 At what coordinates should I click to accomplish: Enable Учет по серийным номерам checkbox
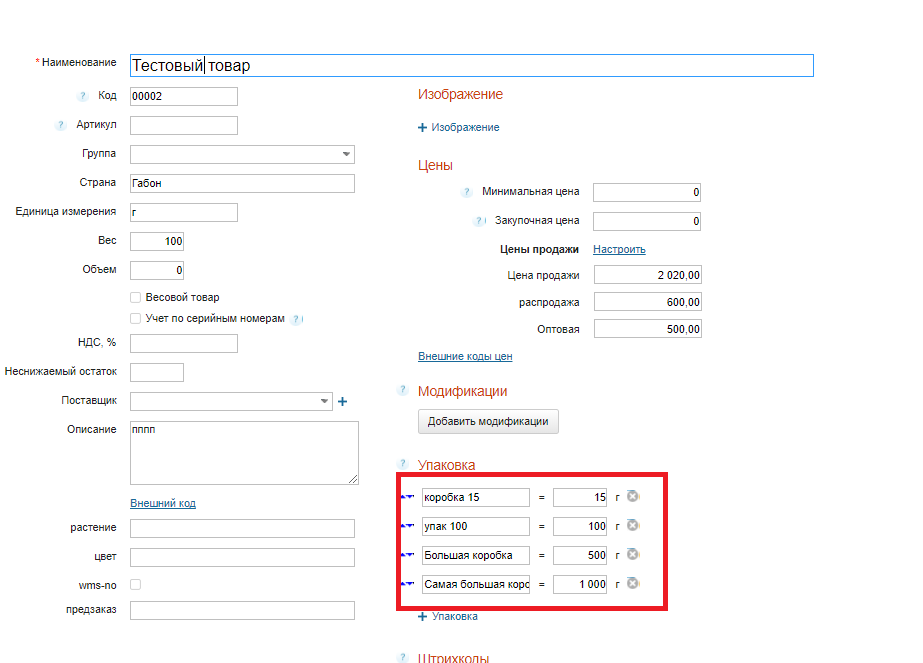coord(135,319)
